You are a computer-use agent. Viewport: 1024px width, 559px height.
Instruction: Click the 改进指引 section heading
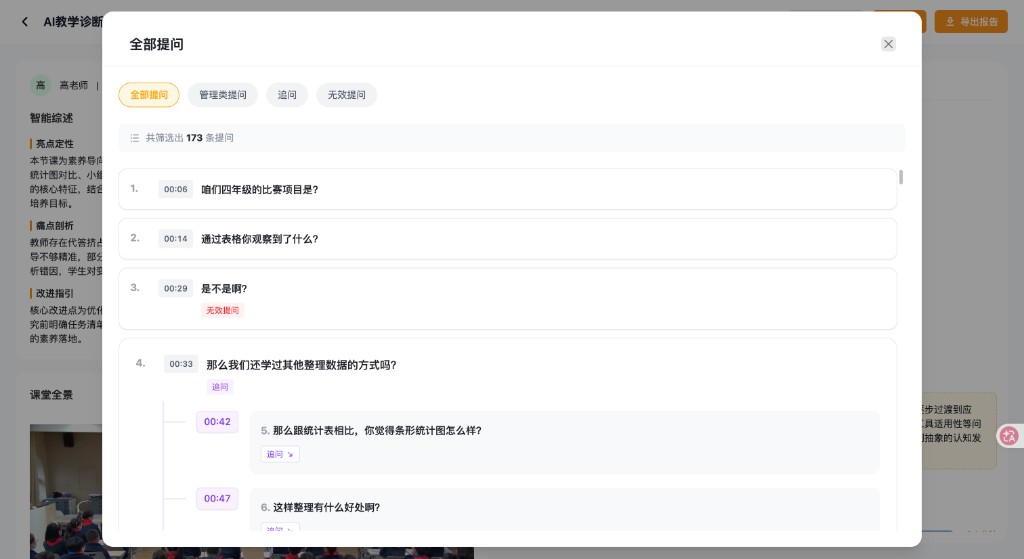click(55, 293)
